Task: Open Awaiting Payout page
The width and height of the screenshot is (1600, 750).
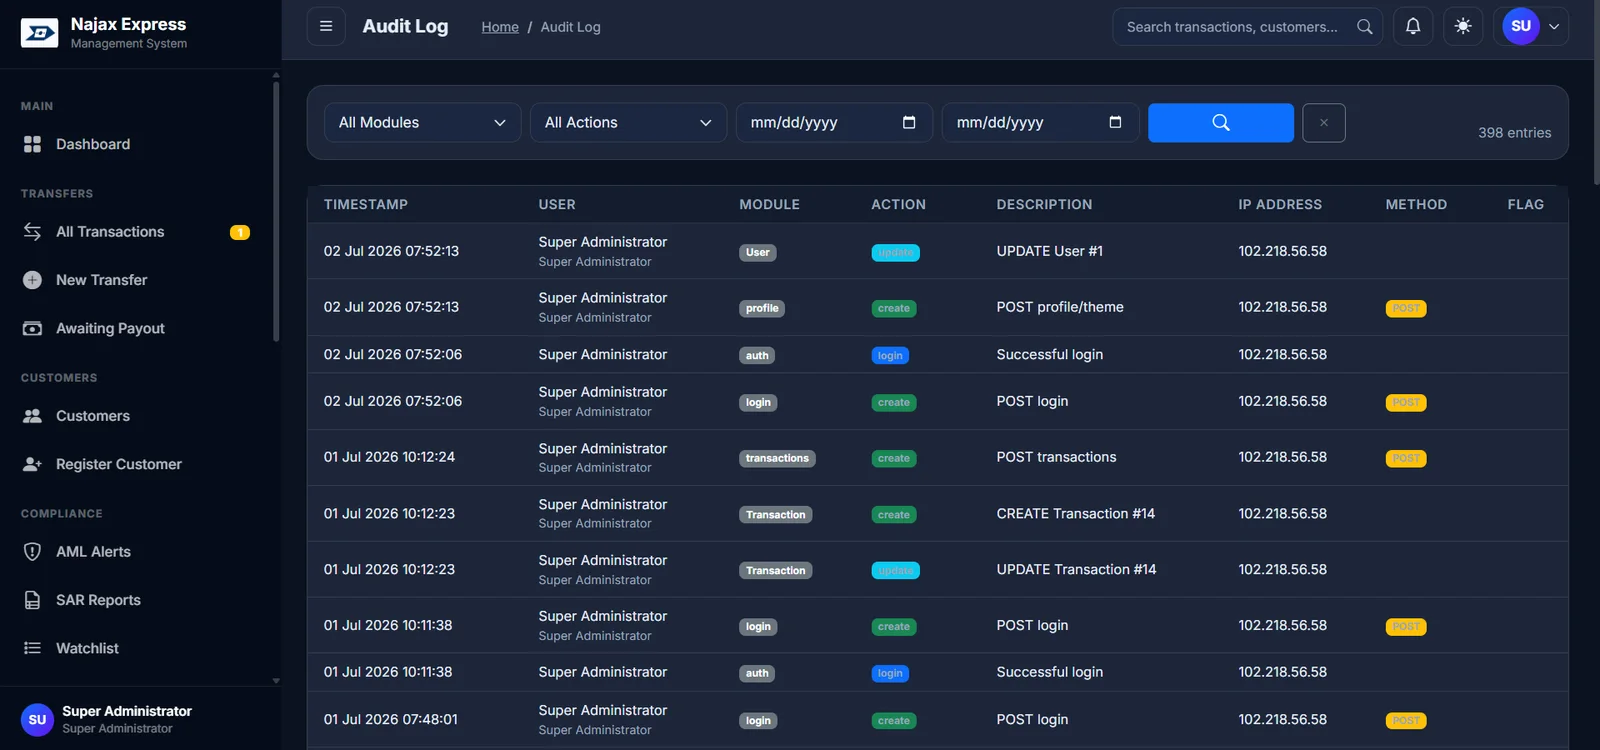Action: click(x=140, y=328)
